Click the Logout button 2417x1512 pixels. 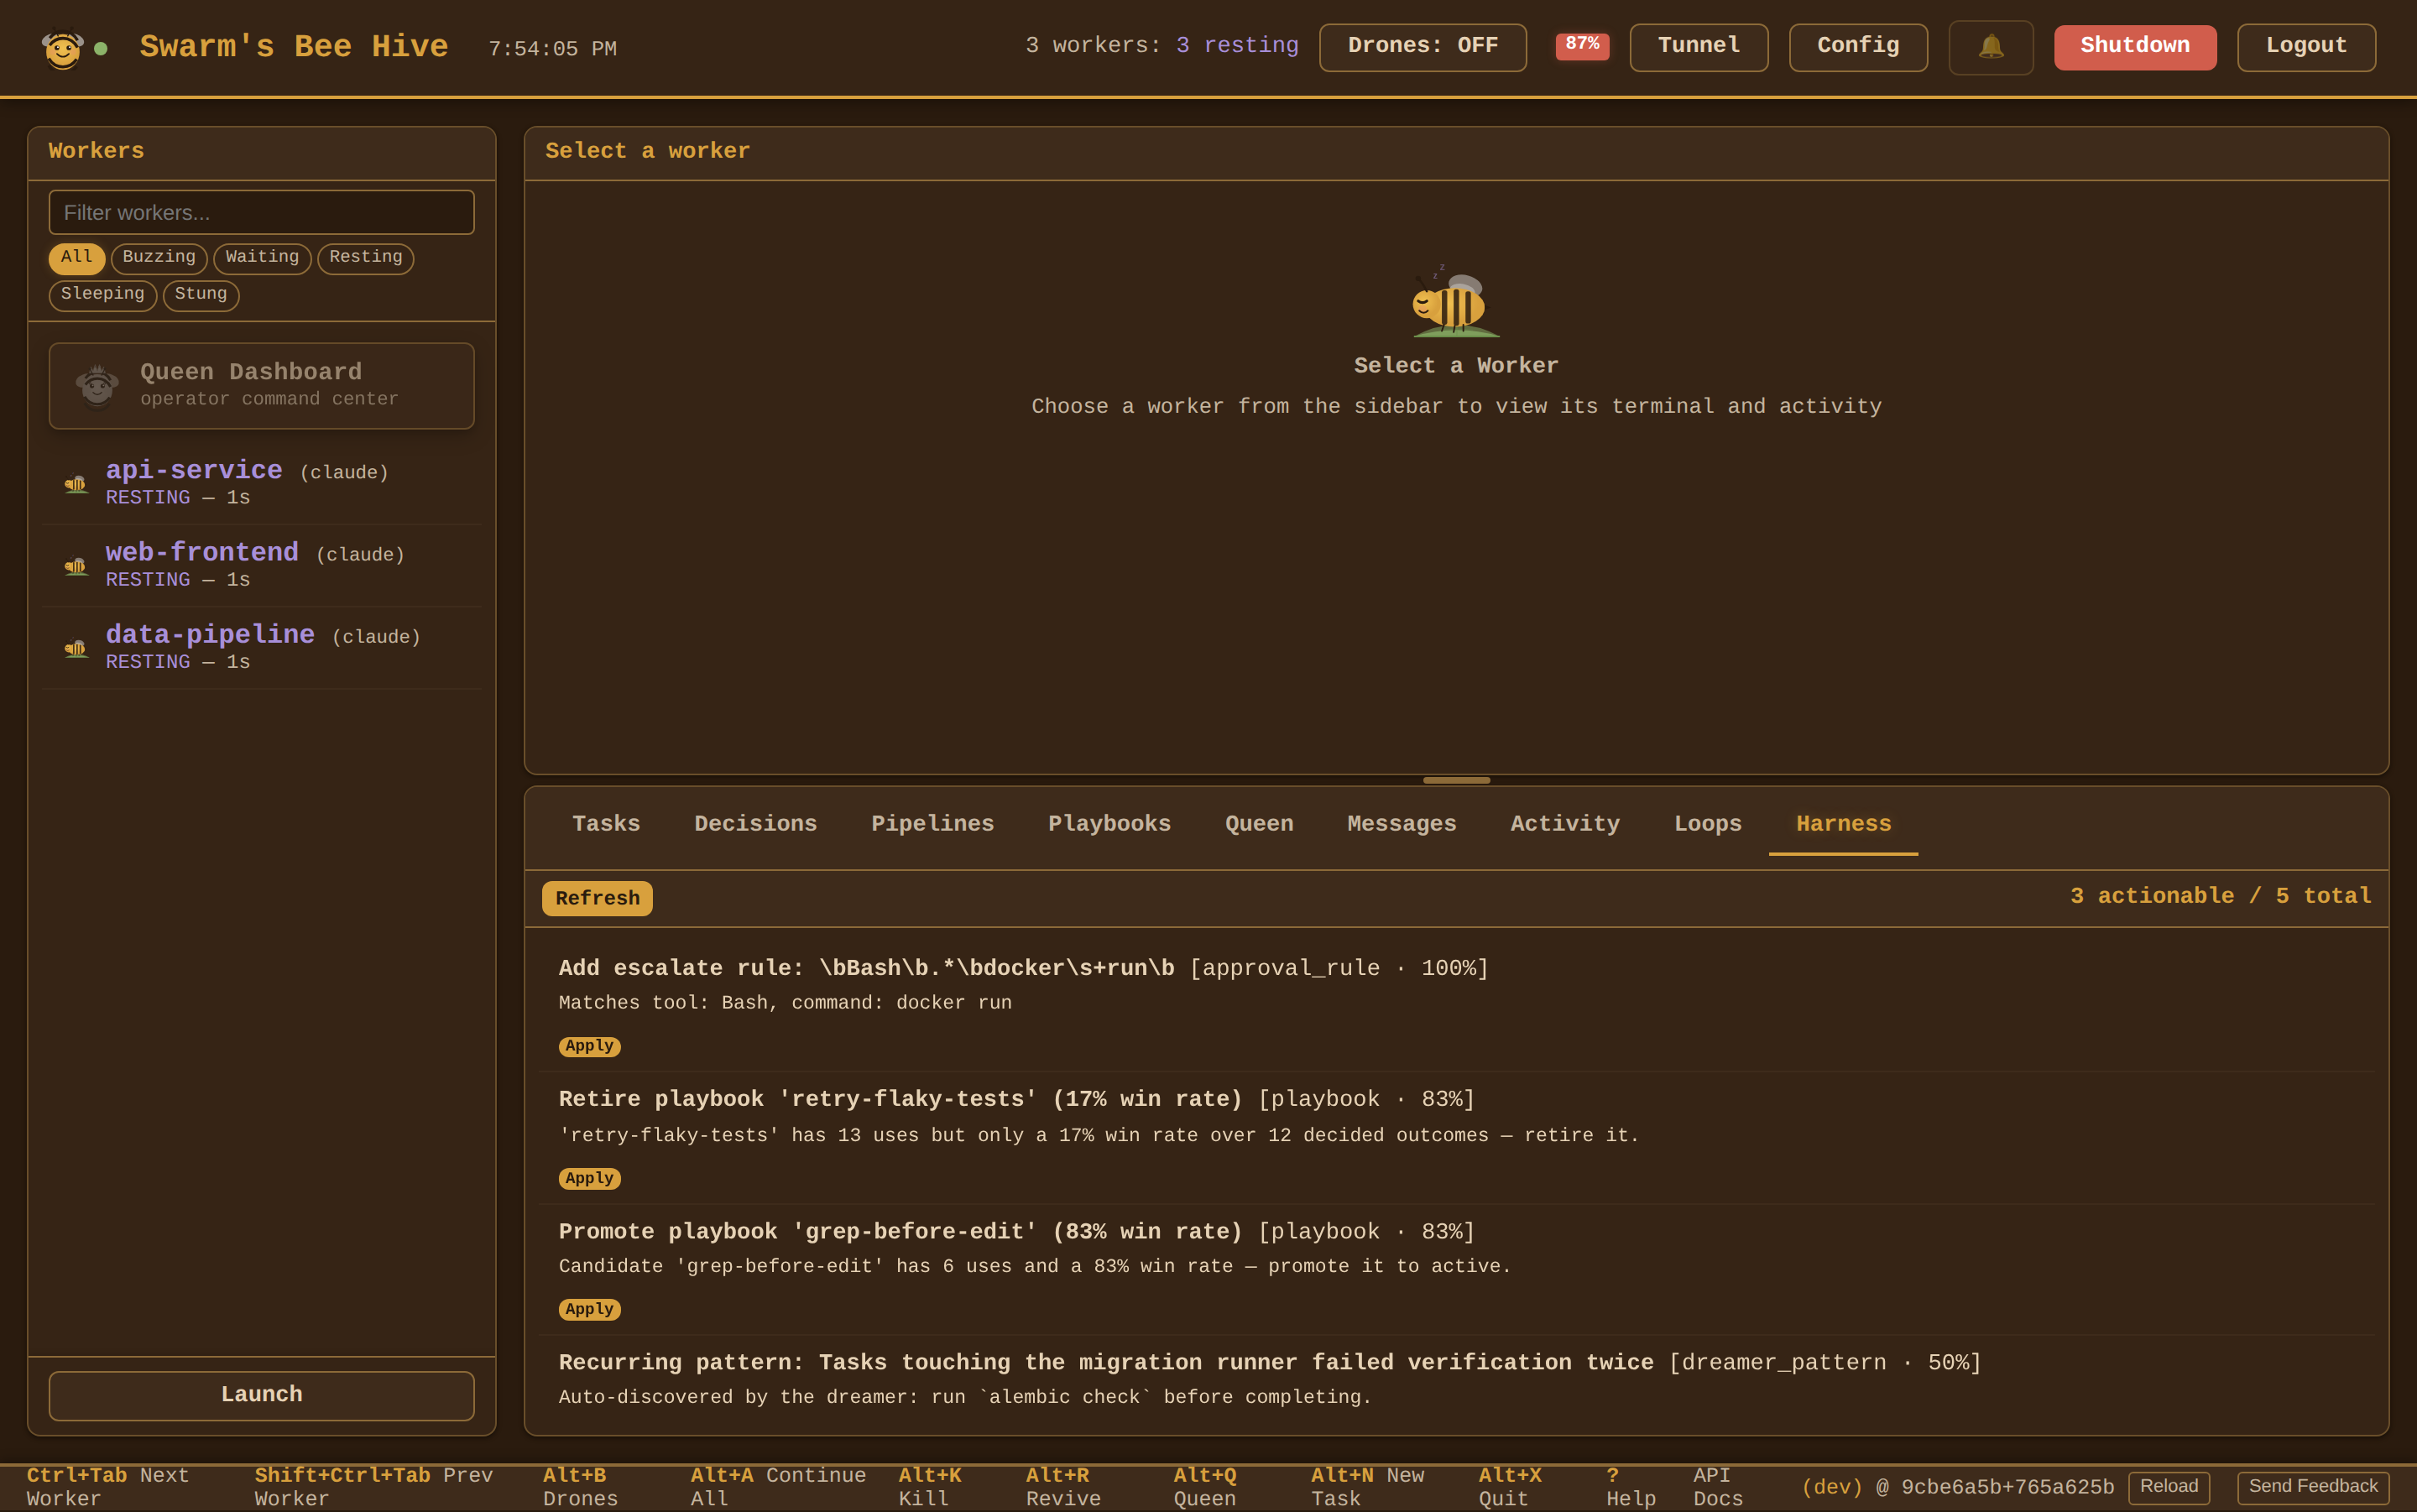click(x=2306, y=47)
